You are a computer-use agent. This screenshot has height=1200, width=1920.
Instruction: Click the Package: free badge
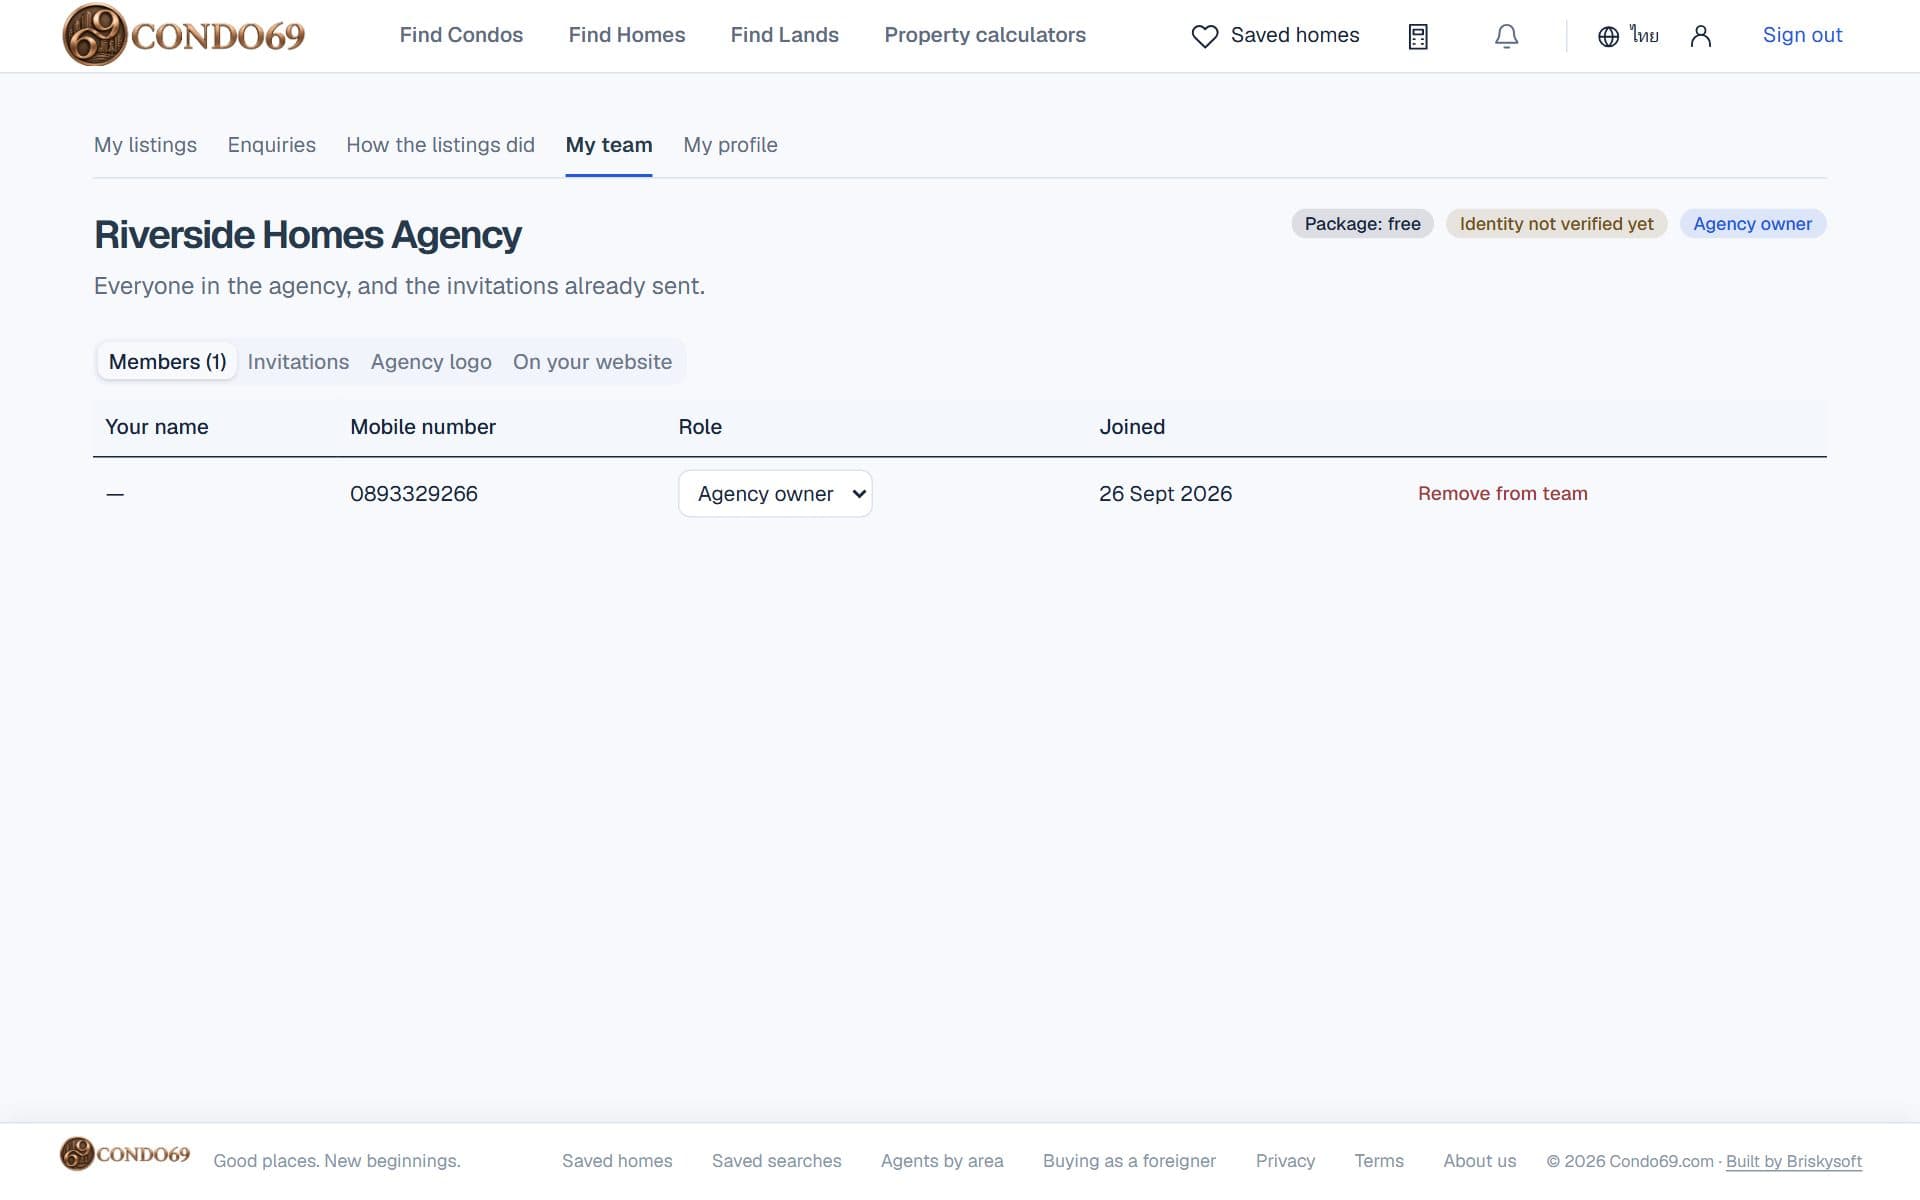pos(1362,224)
